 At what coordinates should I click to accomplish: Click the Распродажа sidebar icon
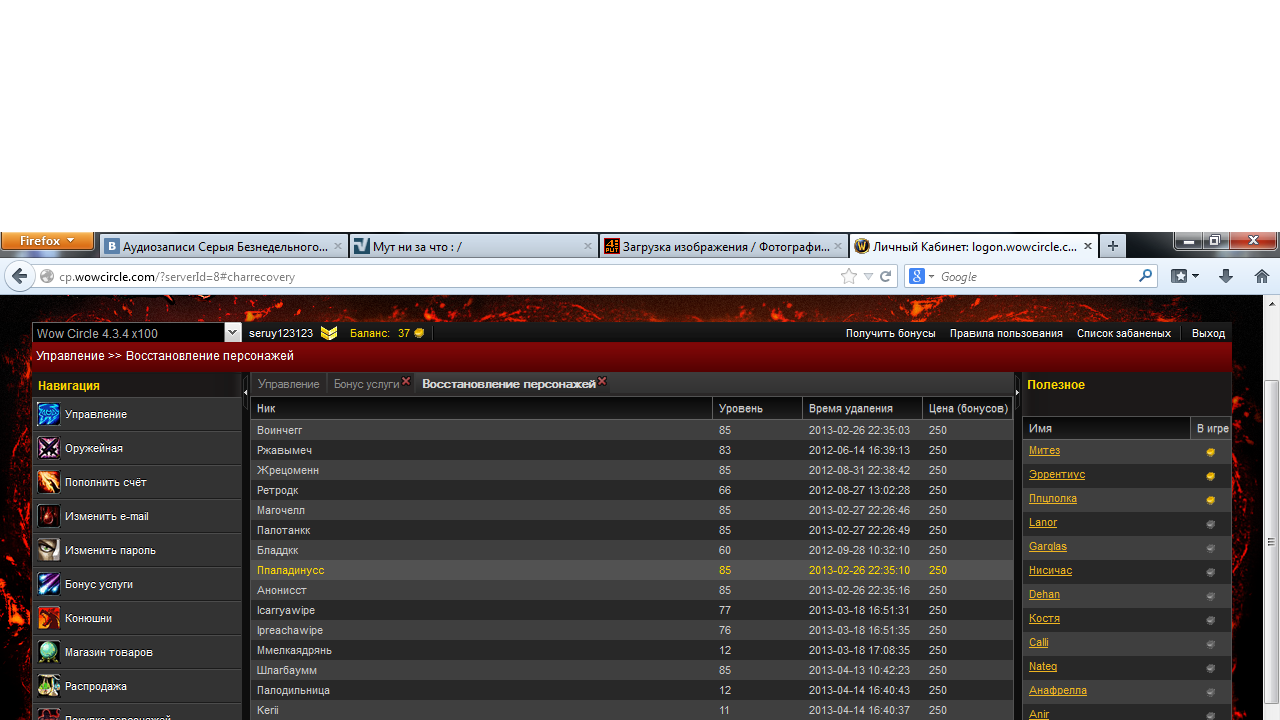(x=48, y=686)
